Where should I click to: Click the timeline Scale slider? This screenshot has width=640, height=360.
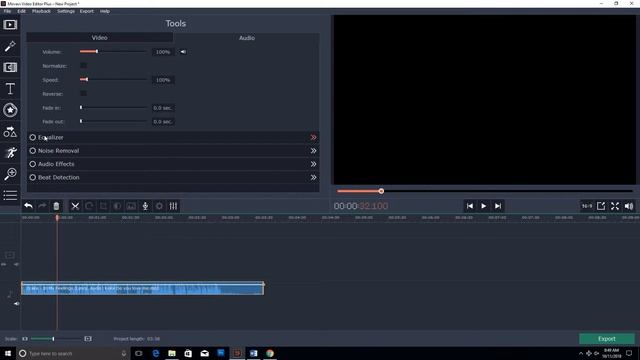pyautogui.click(x=56, y=339)
